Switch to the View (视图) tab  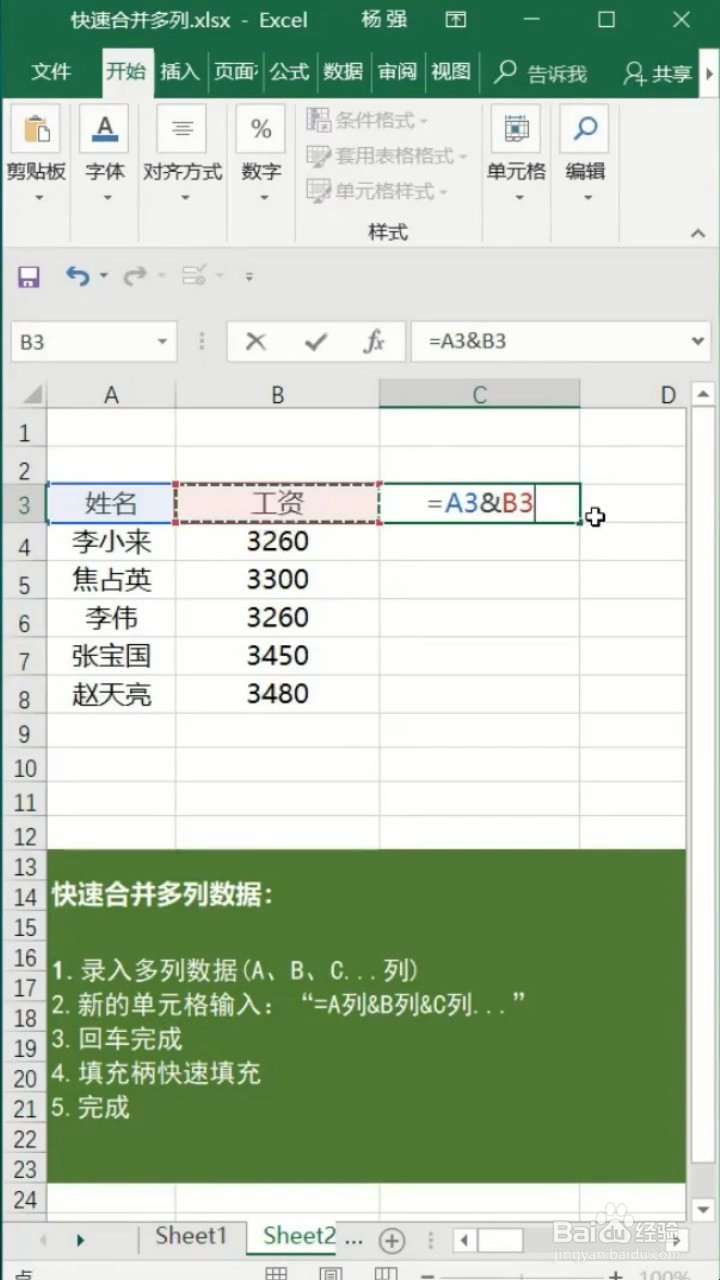pyautogui.click(x=450, y=72)
